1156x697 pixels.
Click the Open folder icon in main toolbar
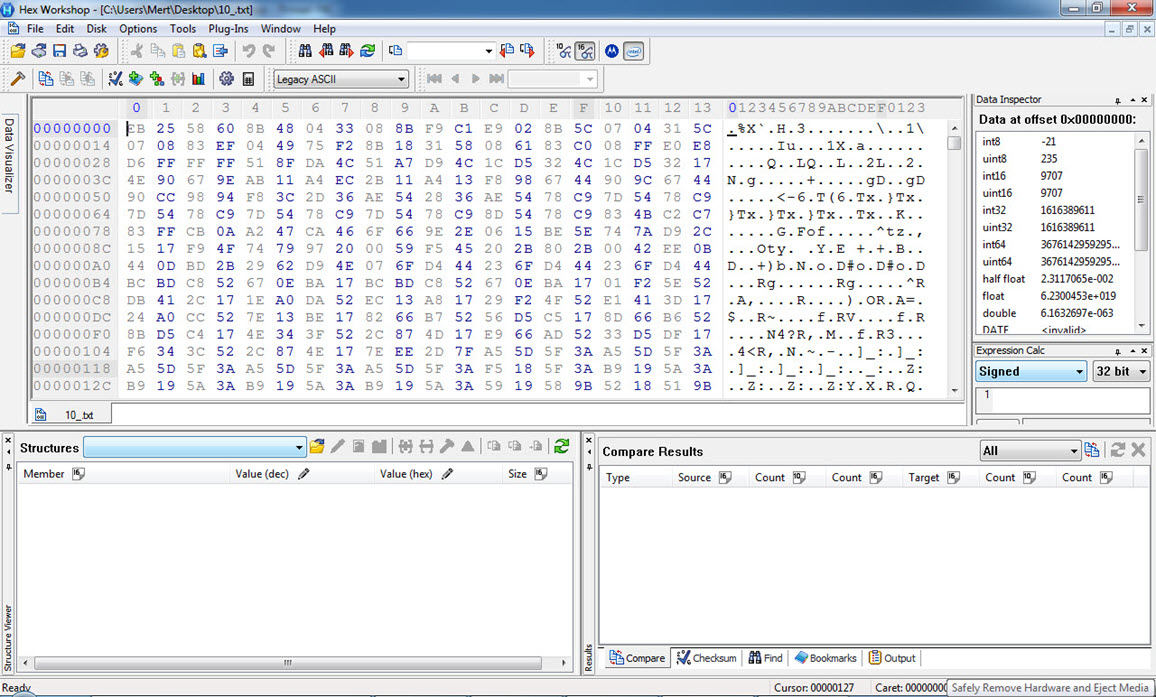[18, 51]
